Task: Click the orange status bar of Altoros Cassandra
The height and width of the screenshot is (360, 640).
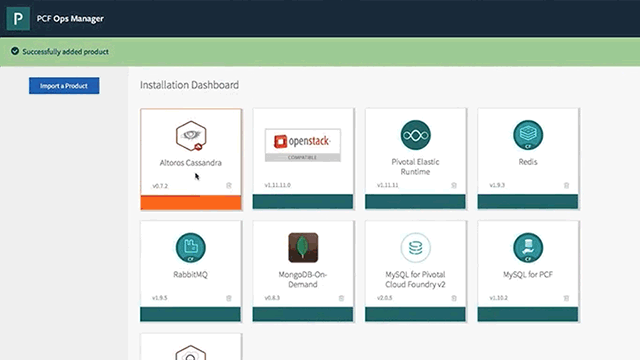Action: pyautogui.click(x=191, y=202)
